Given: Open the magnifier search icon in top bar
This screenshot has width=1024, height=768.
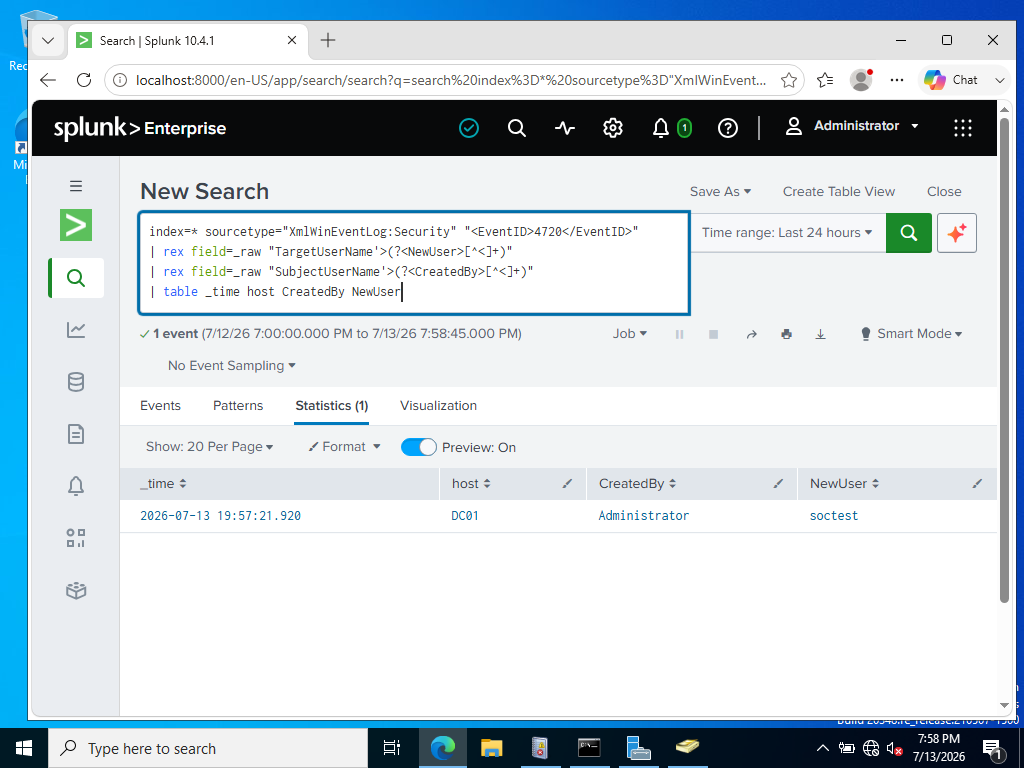Looking at the screenshot, I should (x=517, y=128).
